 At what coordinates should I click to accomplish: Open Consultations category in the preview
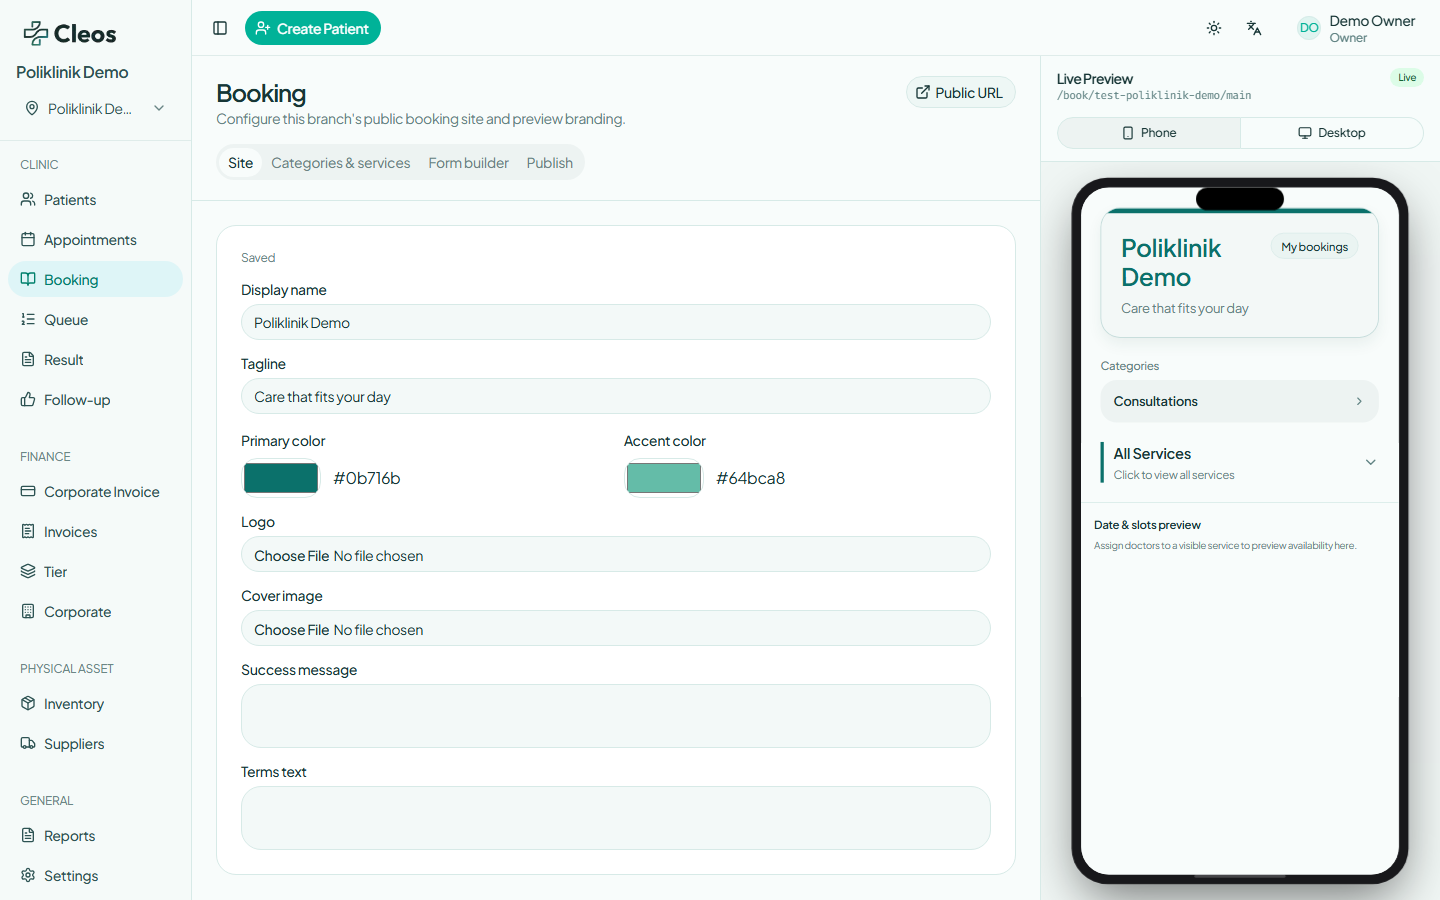pyautogui.click(x=1240, y=401)
